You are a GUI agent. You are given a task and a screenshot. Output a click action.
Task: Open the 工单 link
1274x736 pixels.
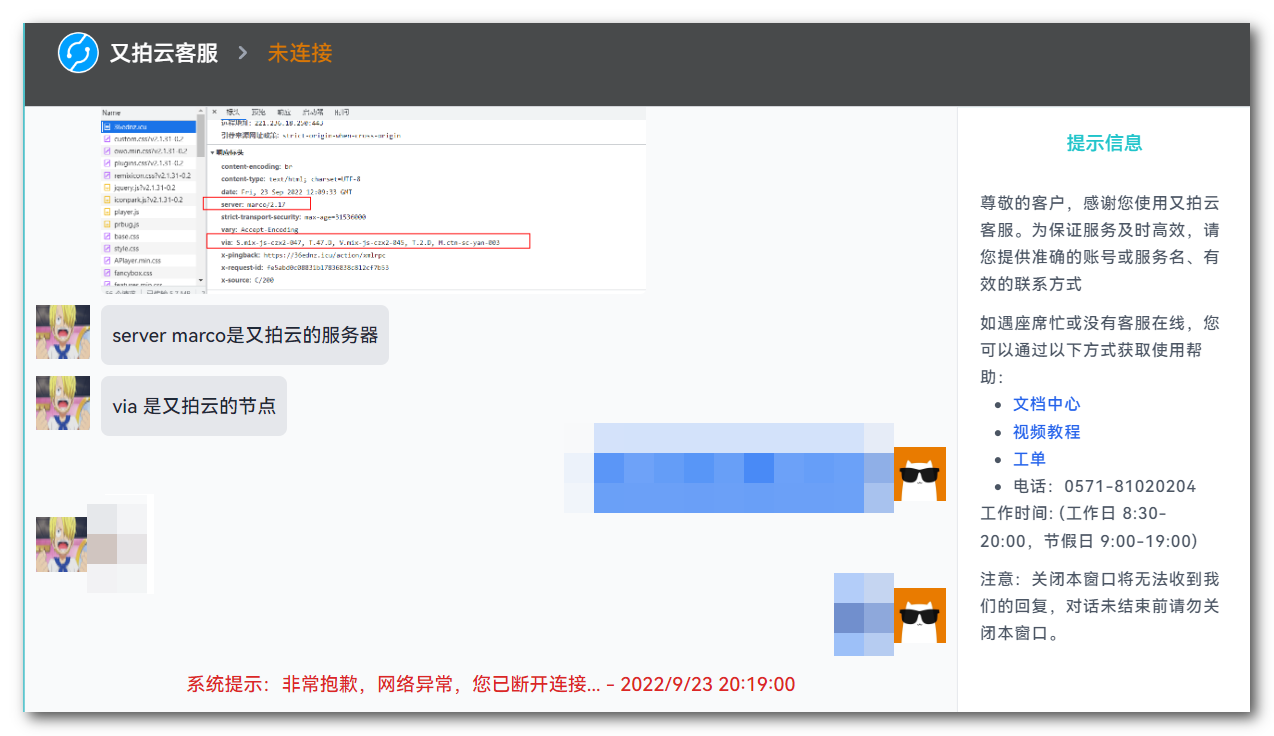(1029, 459)
